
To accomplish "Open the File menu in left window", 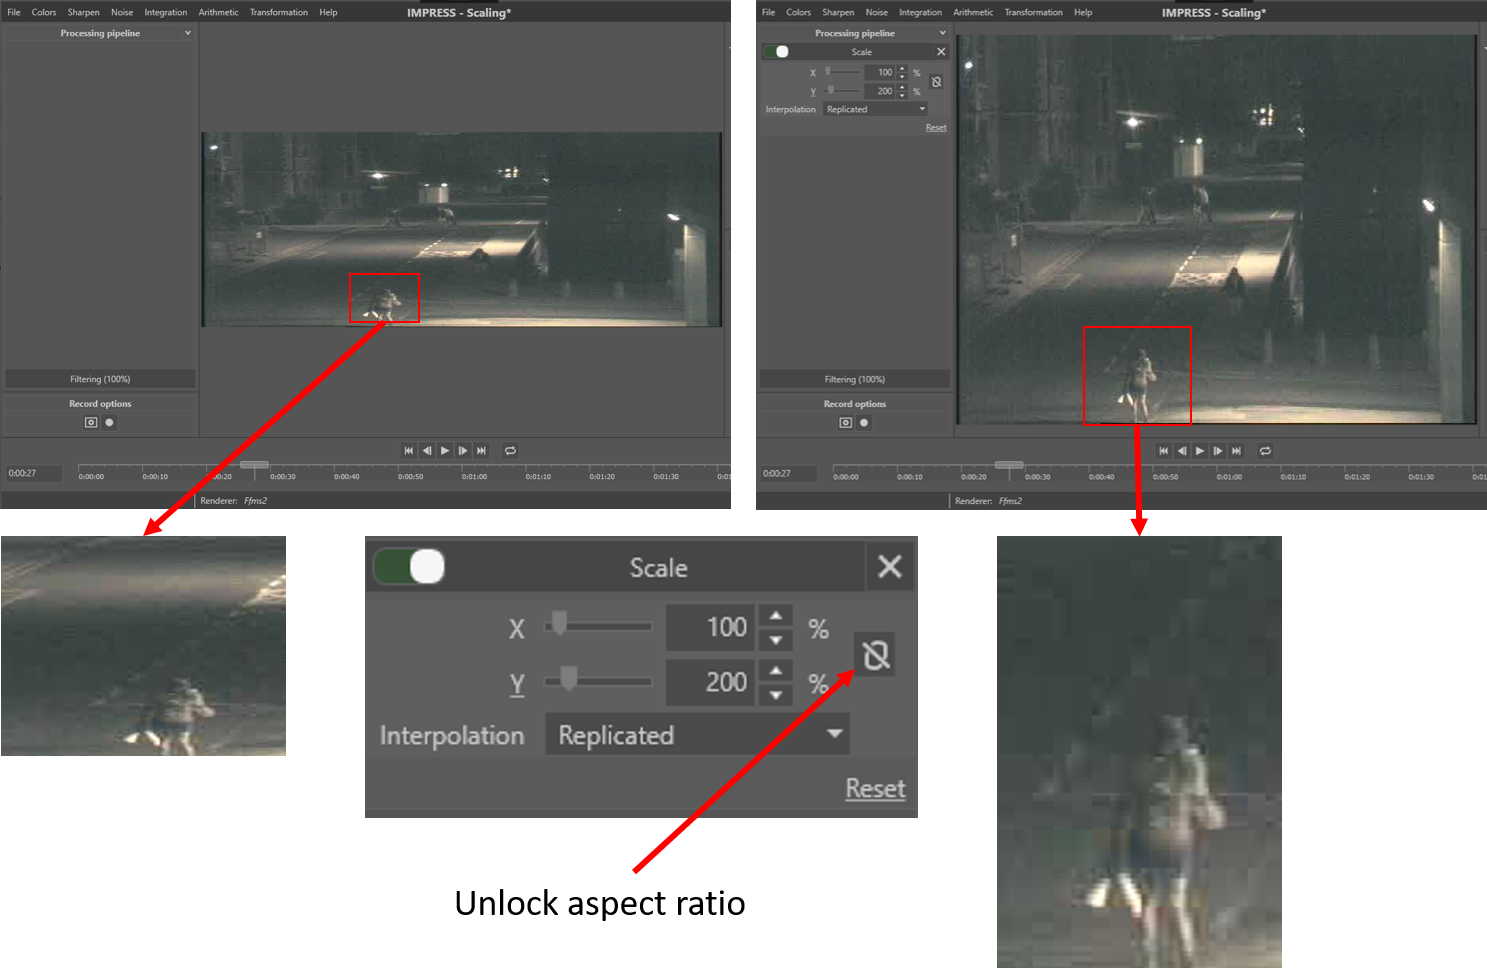I will click(14, 13).
